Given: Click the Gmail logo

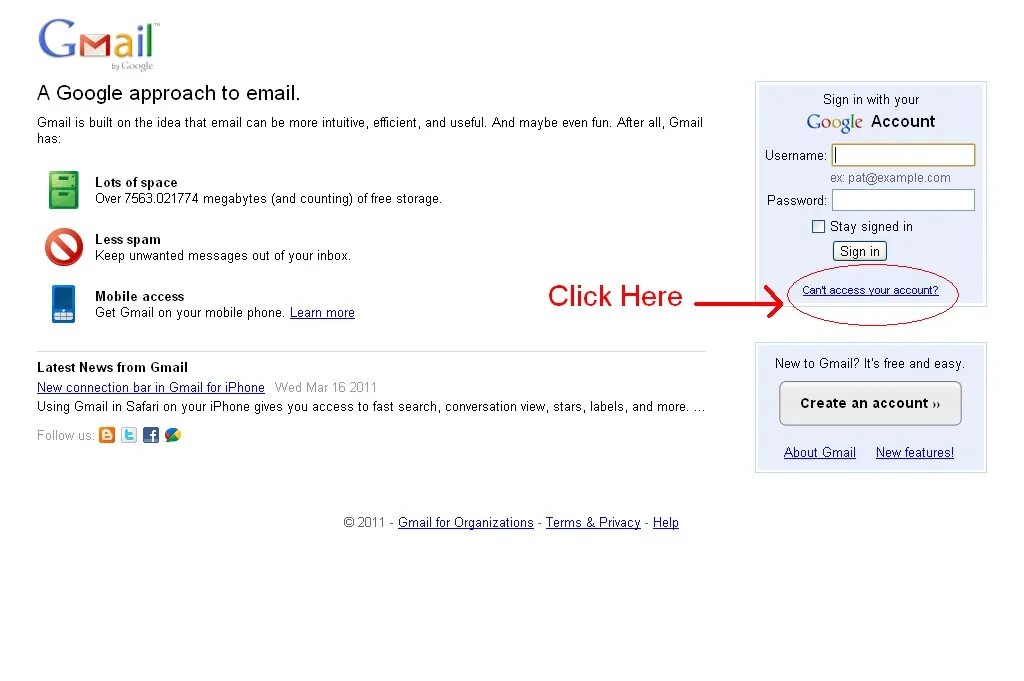Looking at the screenshot, I should (99, 44).
